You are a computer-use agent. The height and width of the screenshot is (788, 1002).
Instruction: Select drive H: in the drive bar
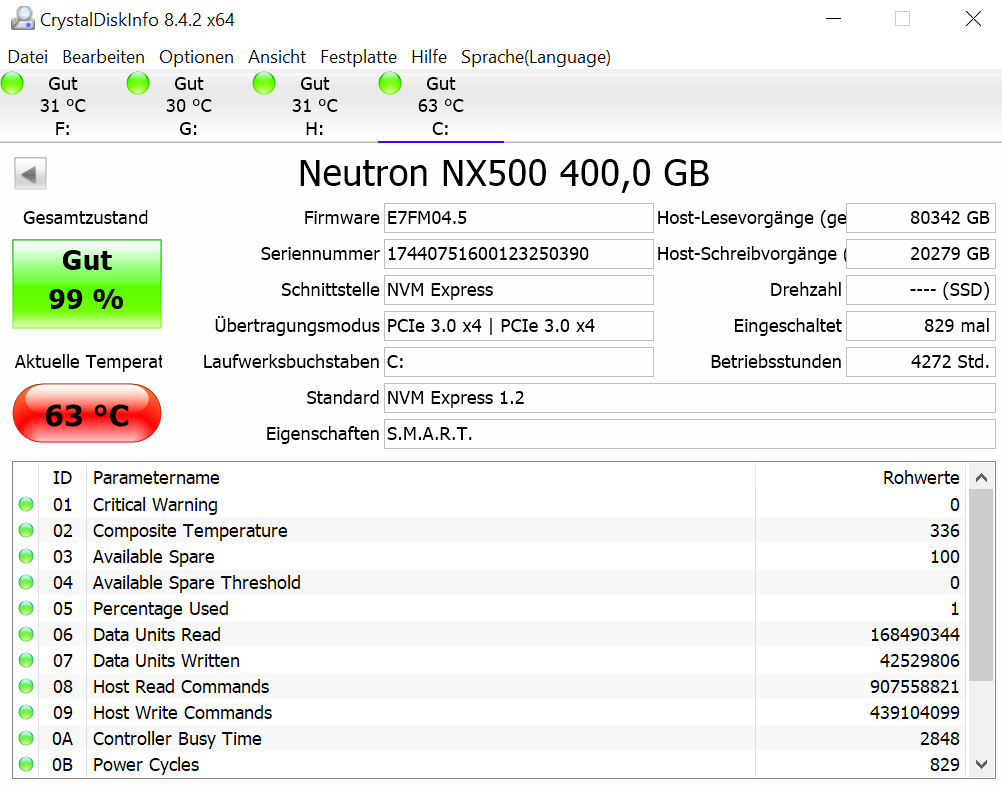(314, 105)
